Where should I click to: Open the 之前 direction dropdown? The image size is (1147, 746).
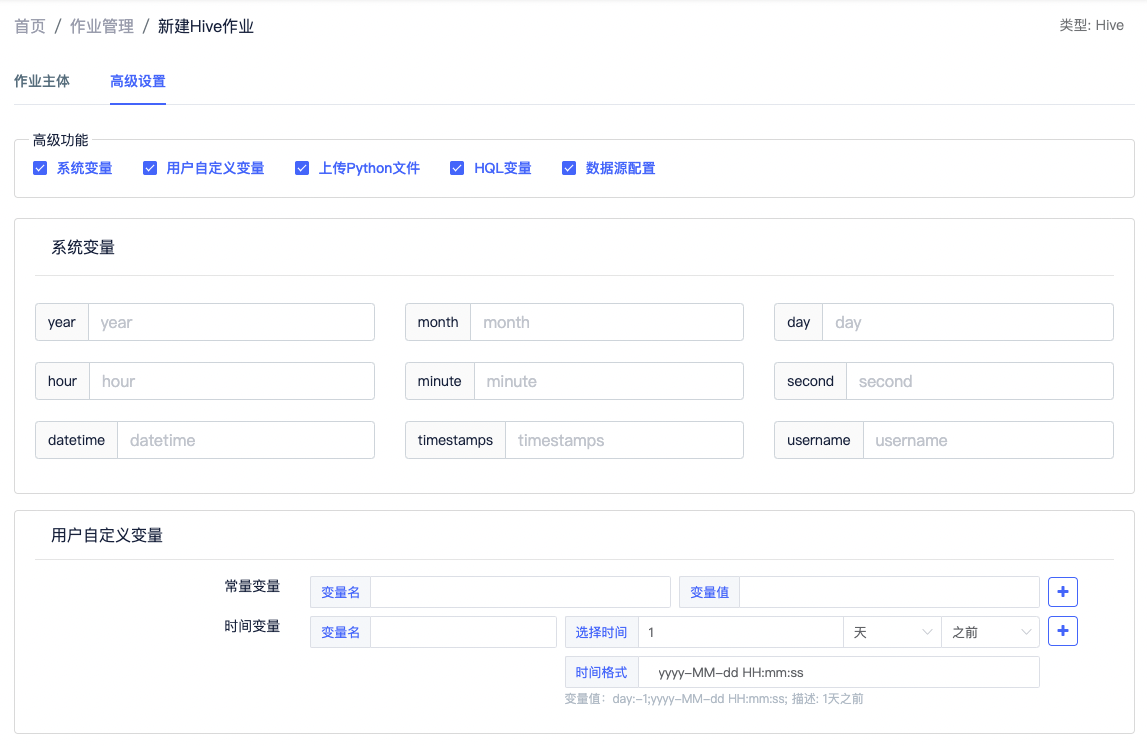coord(990,632)
